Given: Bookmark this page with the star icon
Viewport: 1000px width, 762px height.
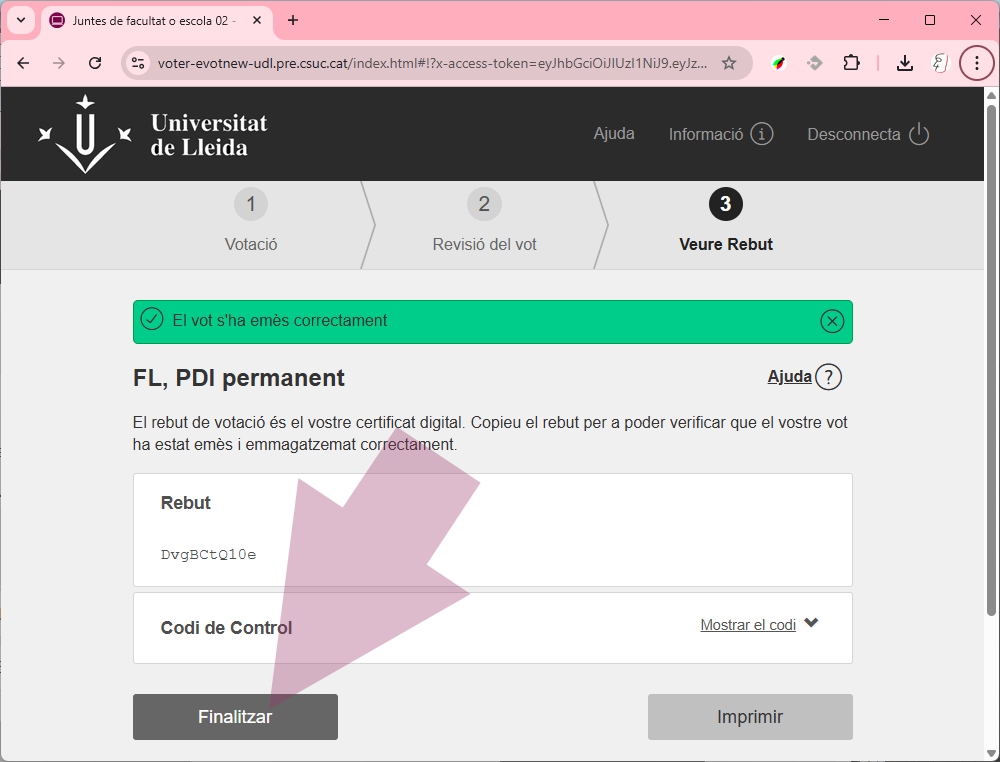Looking at the screenshot, I should click(x=729, y=63).
